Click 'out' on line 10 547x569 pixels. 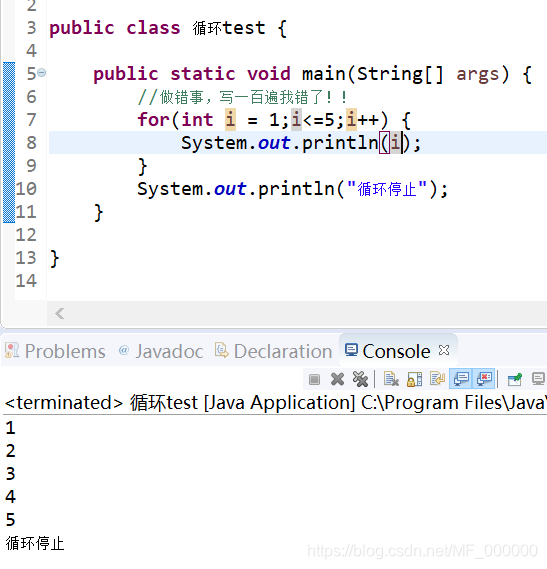coord(230,189)
